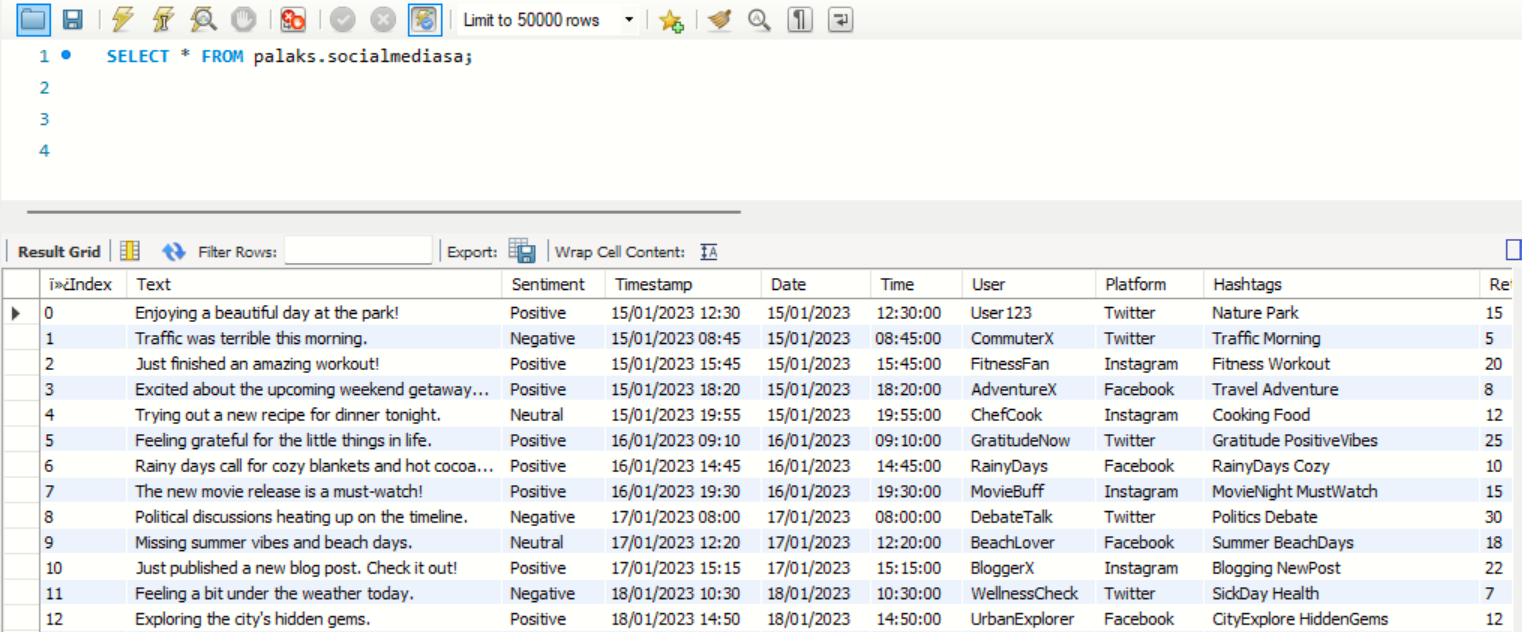Select user cell 'CommuterX'
This screenshot has width=1522, height=632.
pyautogui.click(x=1030, y=339)
